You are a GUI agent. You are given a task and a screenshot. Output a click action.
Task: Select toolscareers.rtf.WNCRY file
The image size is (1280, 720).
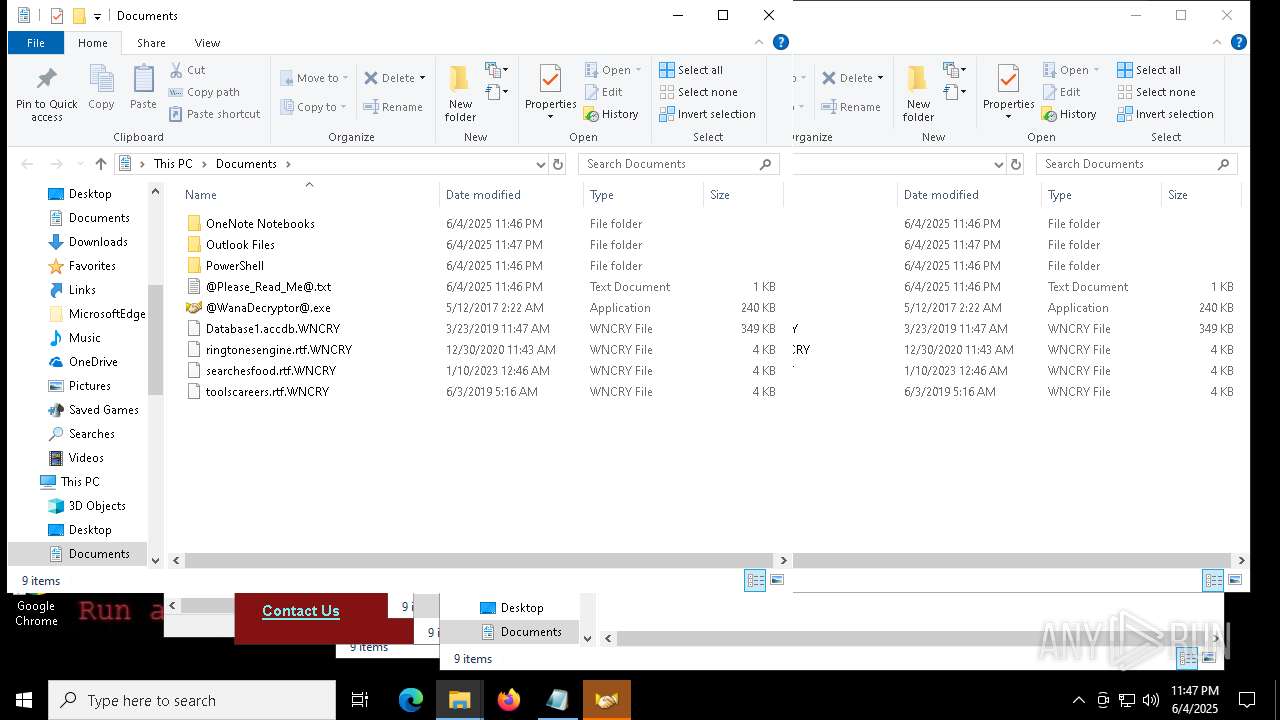[267, 392]
